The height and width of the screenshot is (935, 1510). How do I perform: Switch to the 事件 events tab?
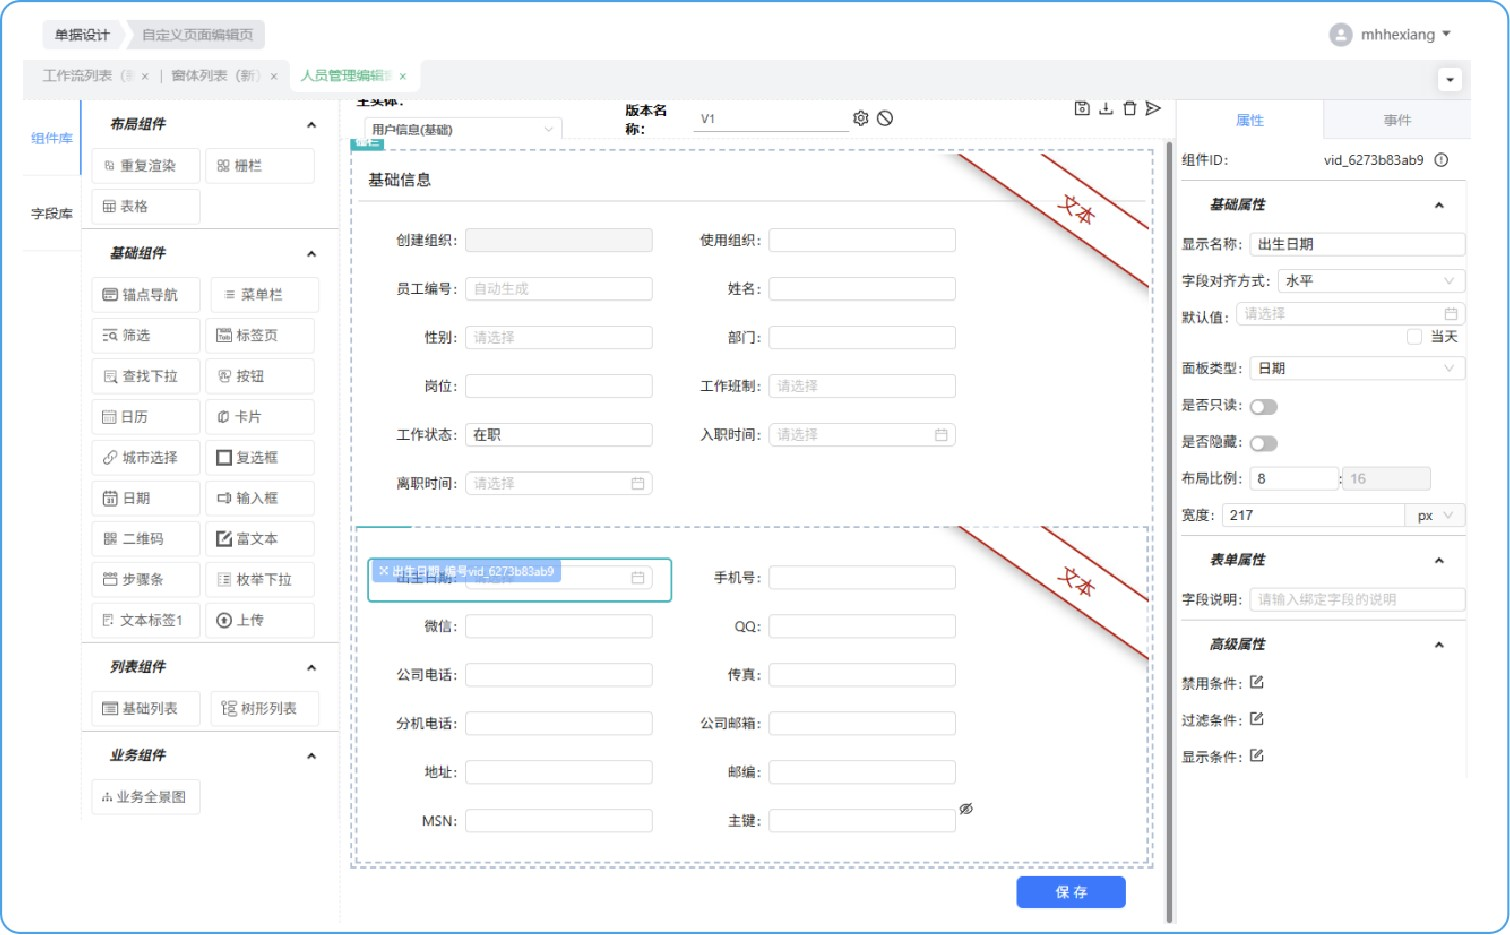pyautogui.click(x=1397, y=120)
